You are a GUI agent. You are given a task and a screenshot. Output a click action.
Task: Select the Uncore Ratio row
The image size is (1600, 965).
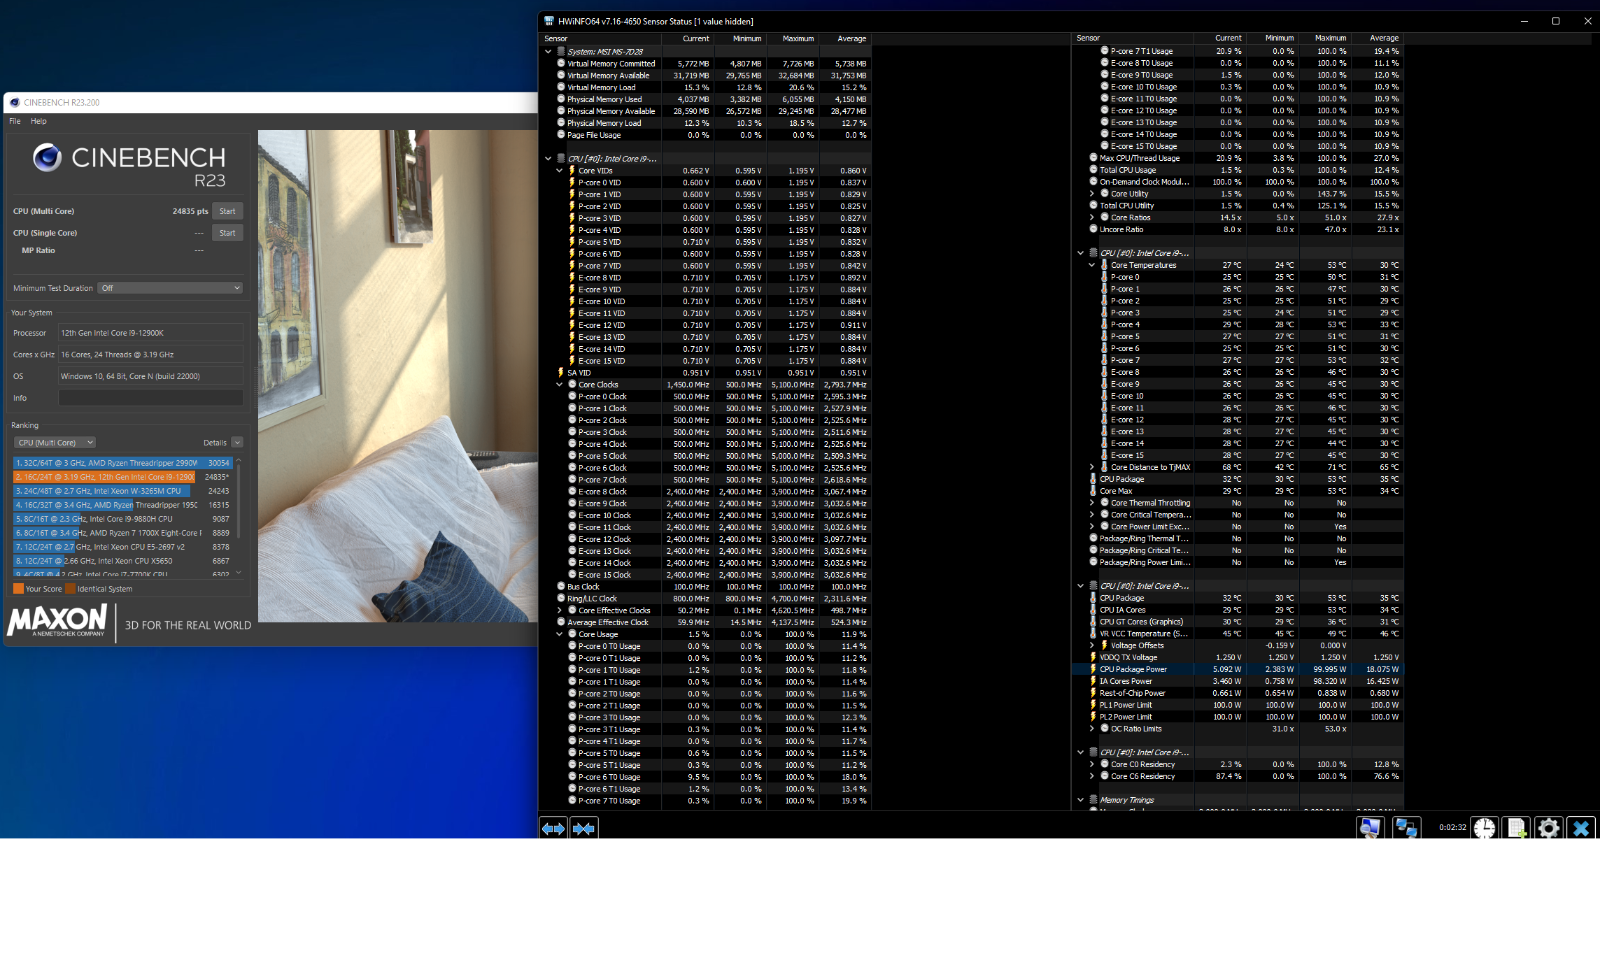click(1245, 229)
